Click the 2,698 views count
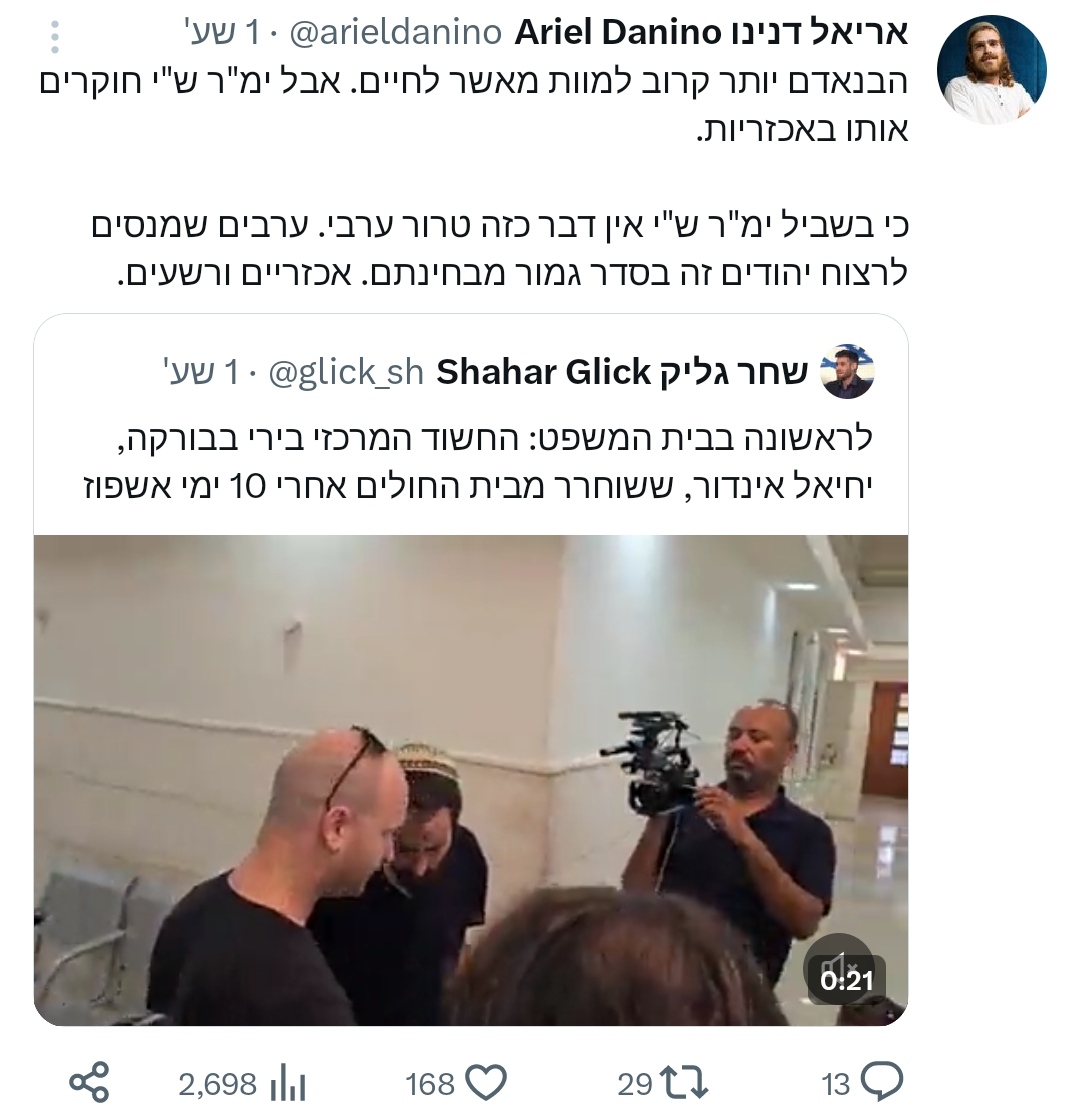The height and width of the screenshot is (1117, 1080). (217, 1084)
